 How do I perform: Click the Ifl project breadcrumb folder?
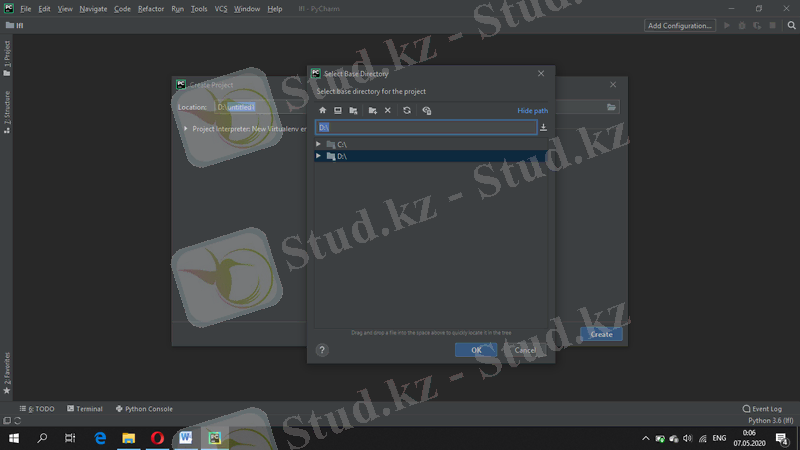[15, 26]
